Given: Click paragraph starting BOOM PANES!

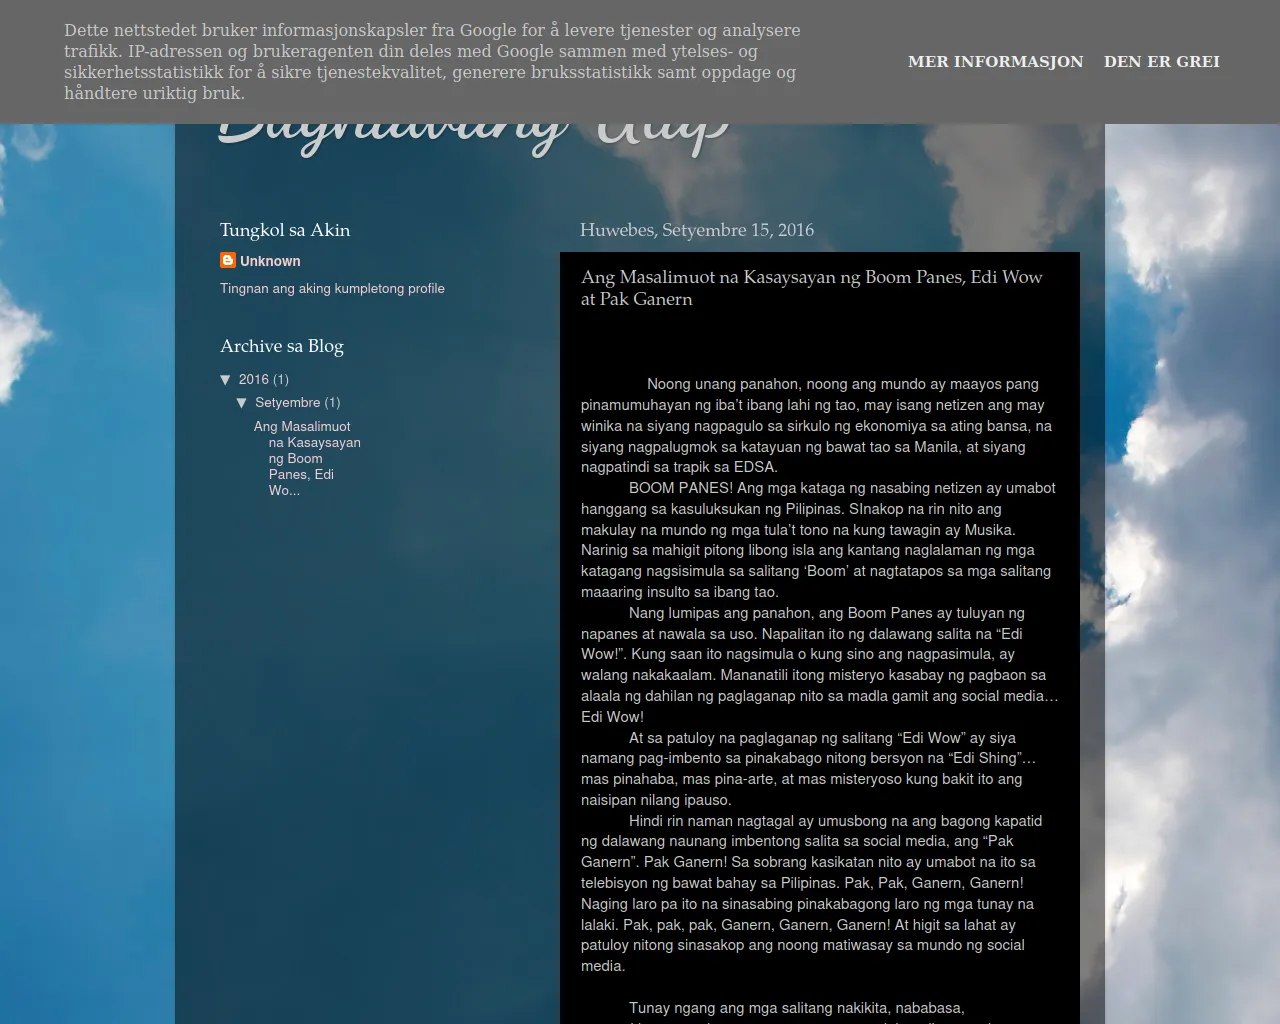Looking at the screenshot, I should point(817,540).
